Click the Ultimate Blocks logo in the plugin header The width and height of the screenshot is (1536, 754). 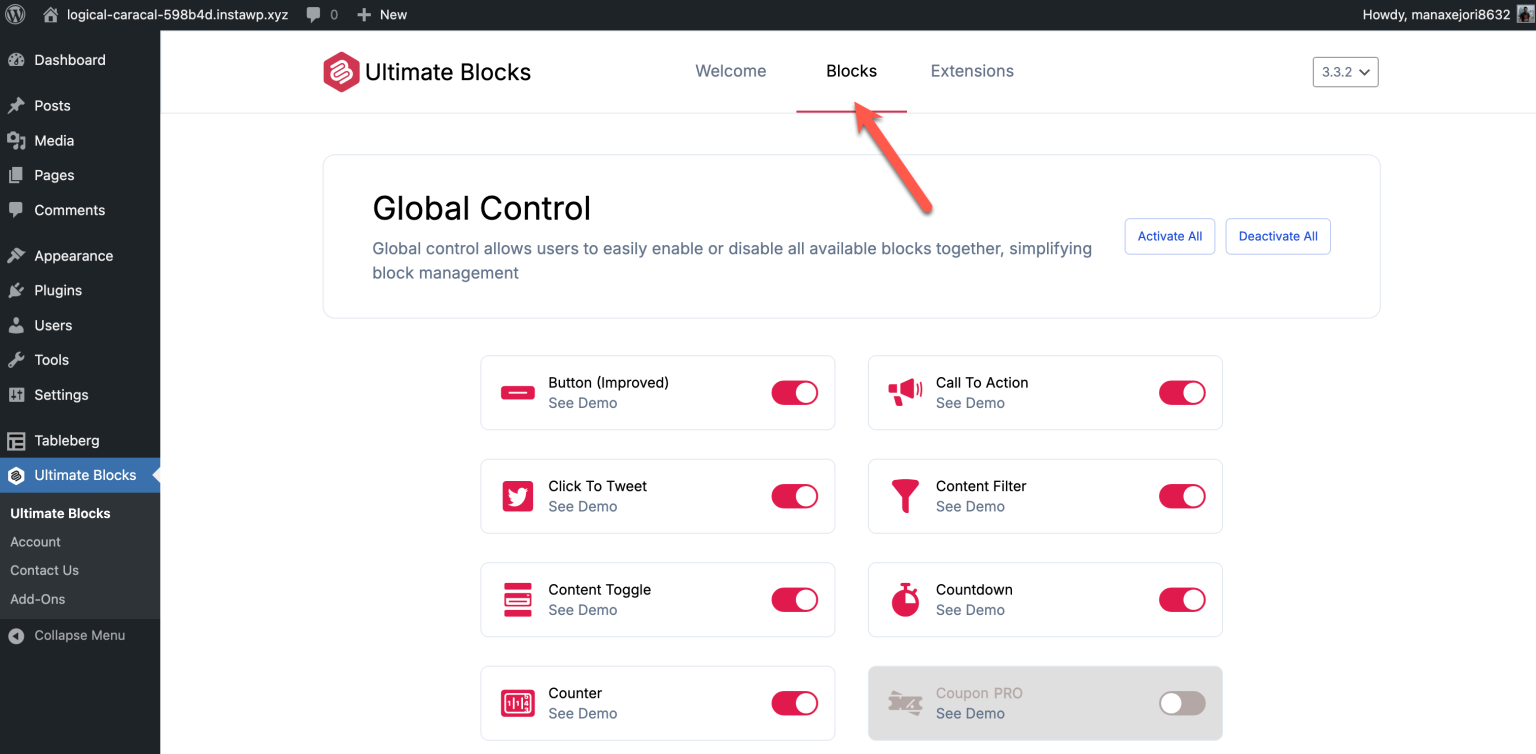point(341,71)
